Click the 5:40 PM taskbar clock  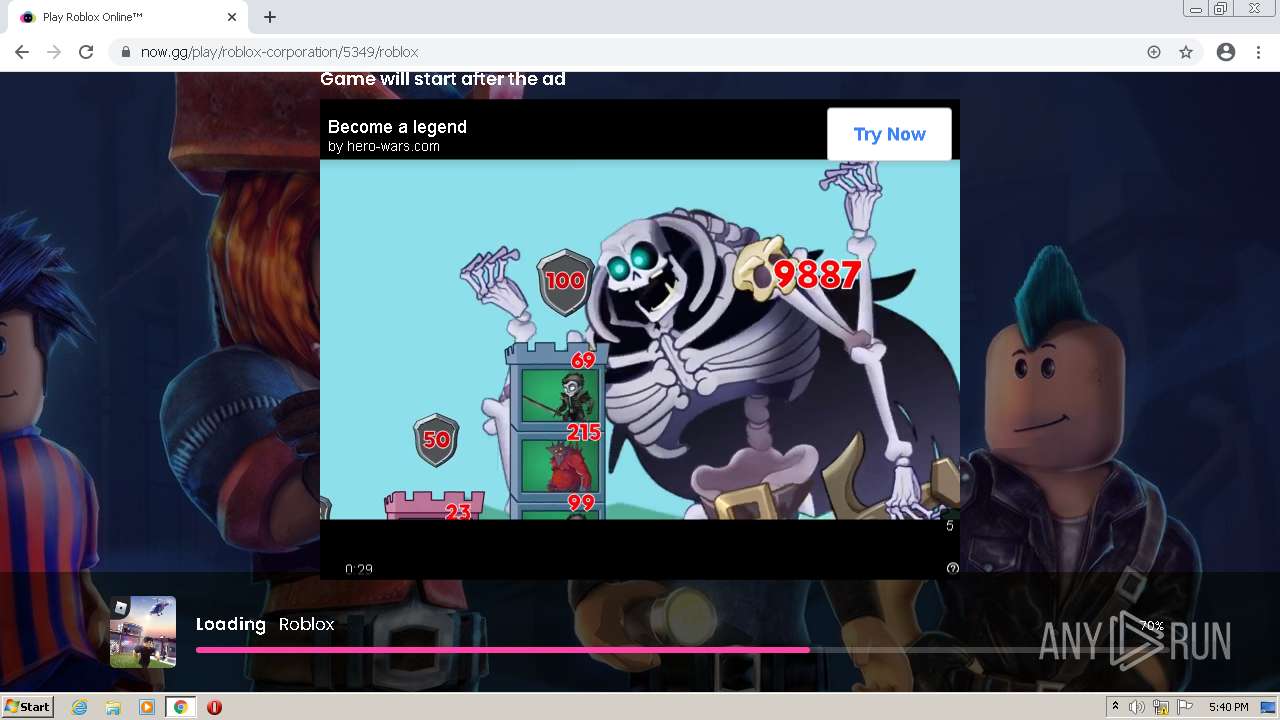[x=1228, y=707]
